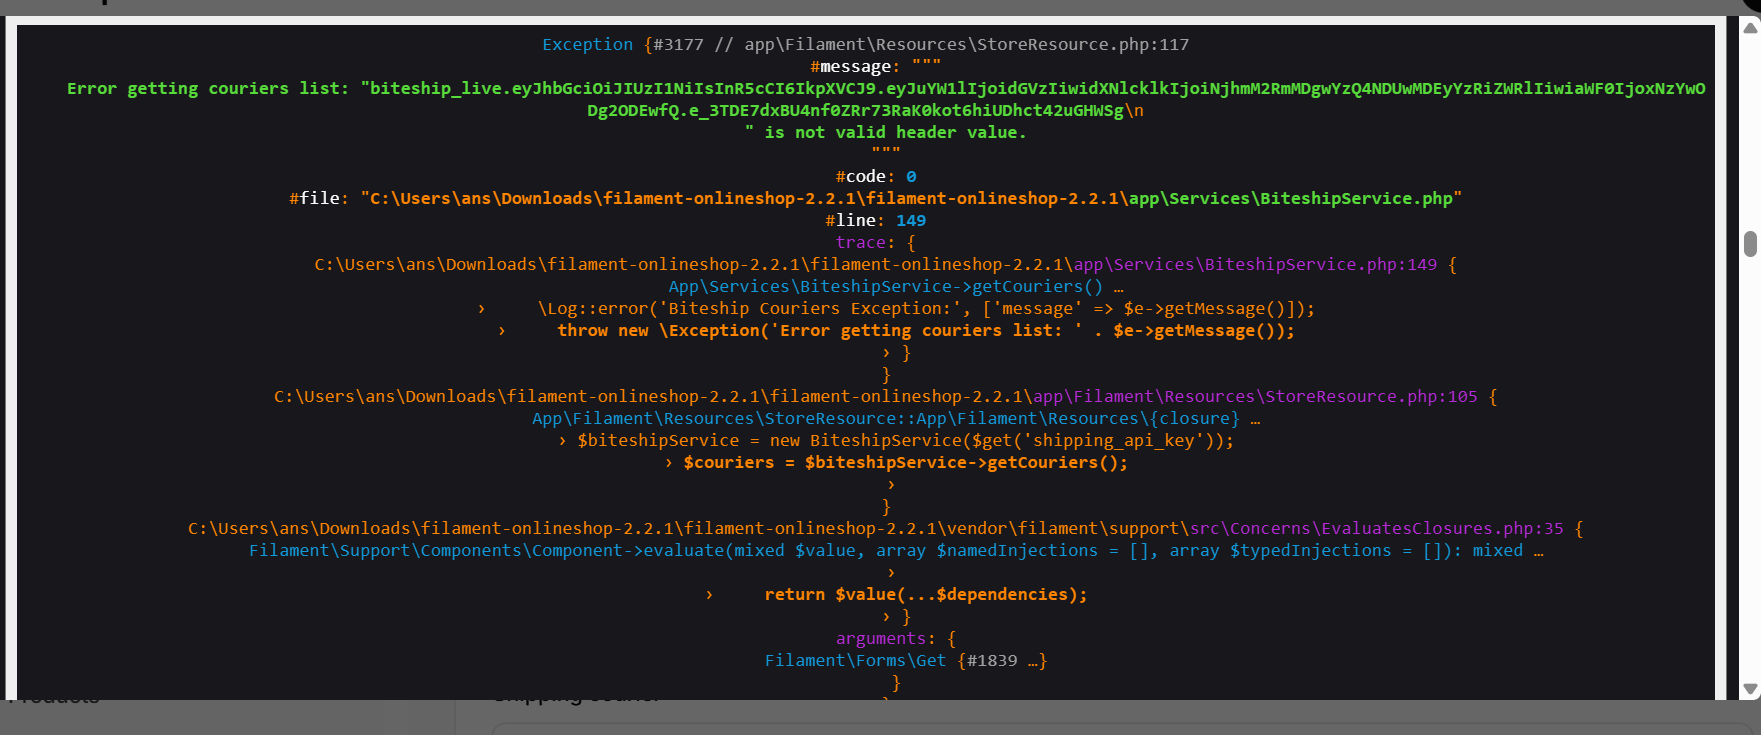Click the vertical scrollbar thumb
The image size is (1761, 735).
pyautogui.click(x=1750, y=244)
